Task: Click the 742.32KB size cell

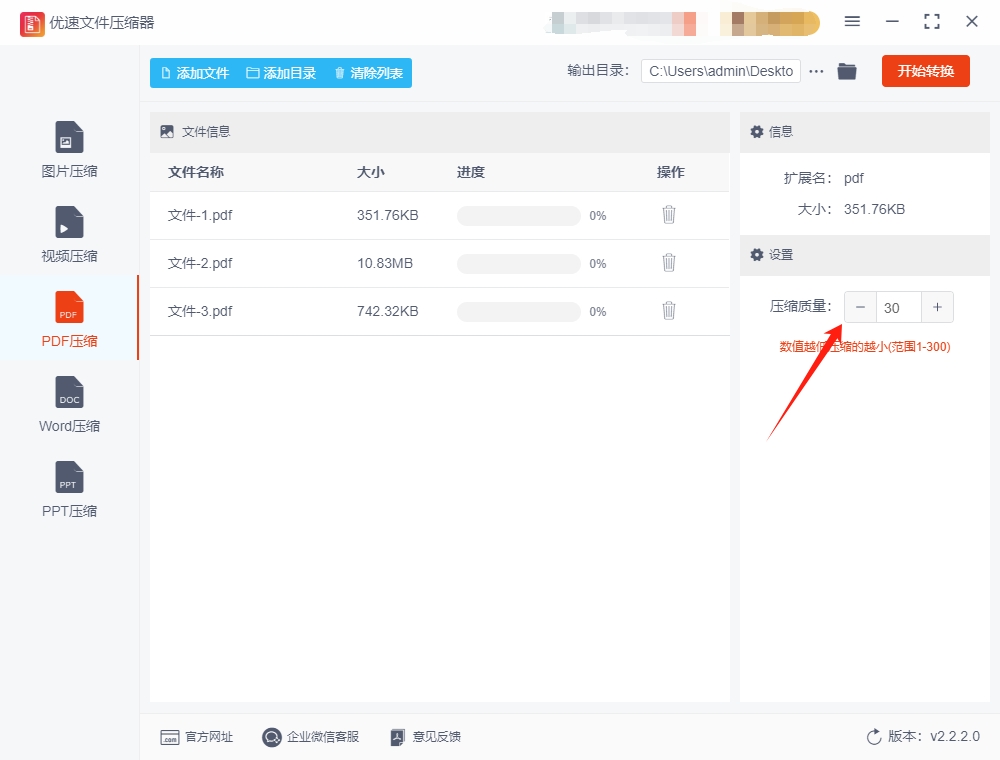Action: coord(388,311)
